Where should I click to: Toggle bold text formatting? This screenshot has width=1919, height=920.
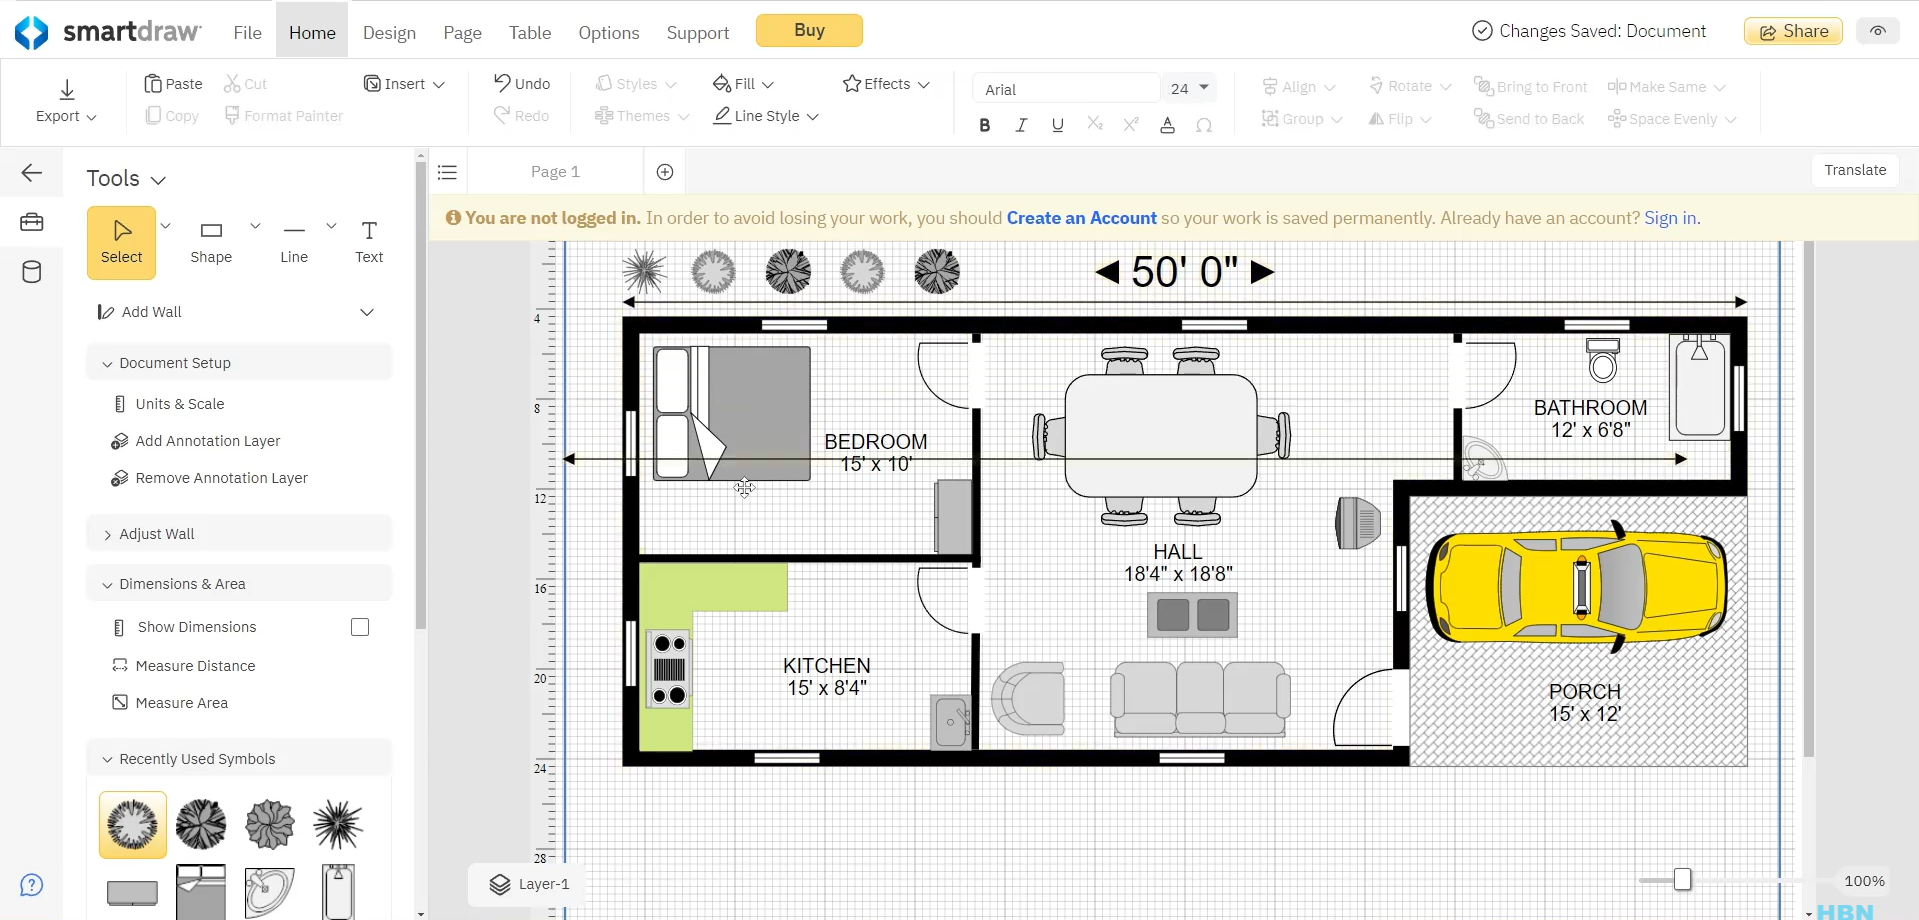click(x=984, y=125)
